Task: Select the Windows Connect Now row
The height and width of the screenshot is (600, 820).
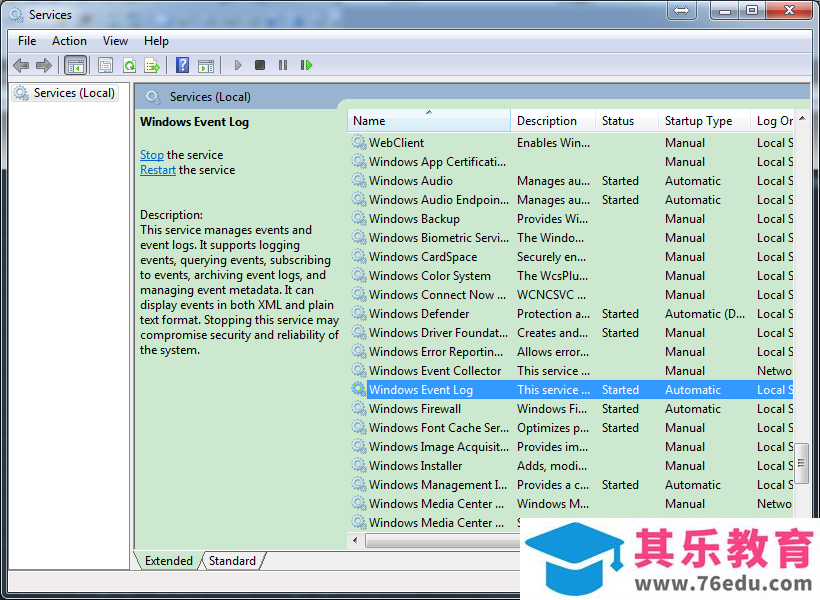Action: [572, 295]
